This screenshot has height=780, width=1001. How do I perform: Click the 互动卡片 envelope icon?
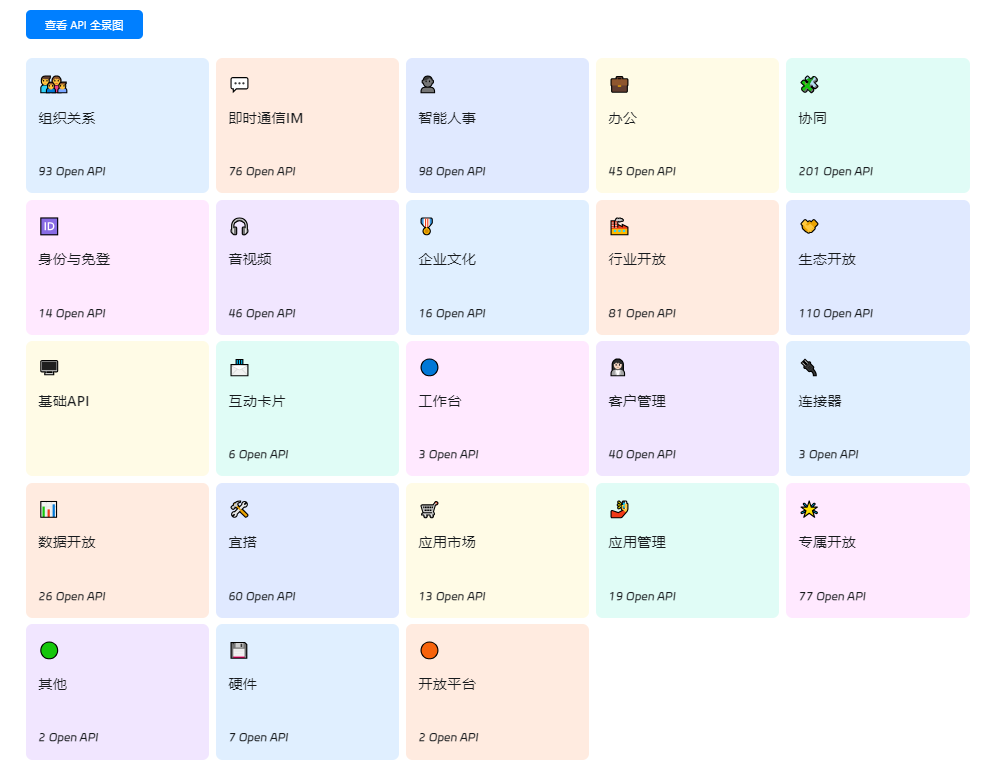(x=239, y=368)
